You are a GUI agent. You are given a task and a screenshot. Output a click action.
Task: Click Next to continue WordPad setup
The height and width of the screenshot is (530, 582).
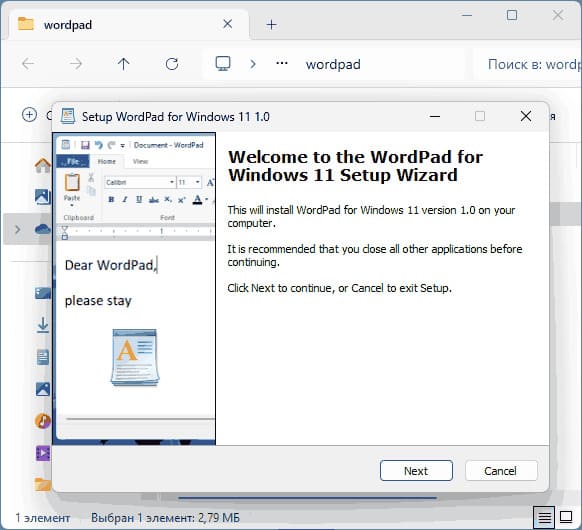pyautogui.click(x=416, y=471)
